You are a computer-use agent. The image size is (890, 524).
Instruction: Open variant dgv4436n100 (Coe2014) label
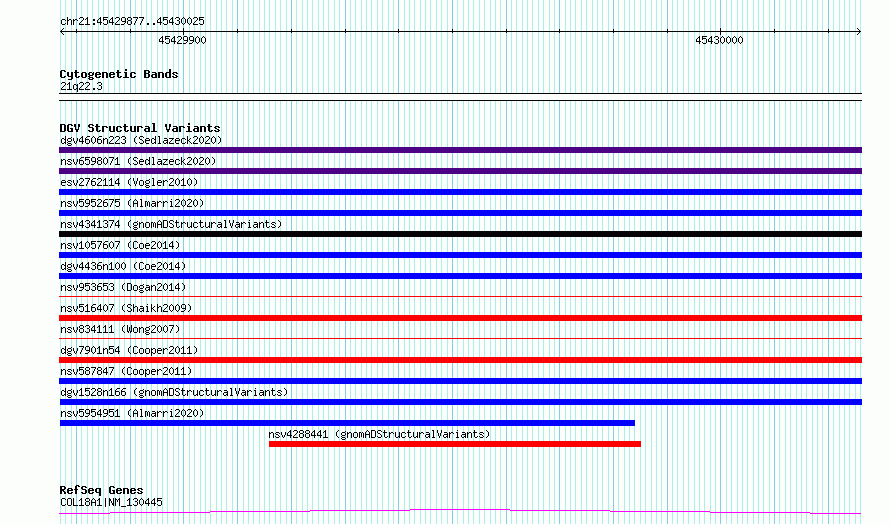click(x=123, y=266)
